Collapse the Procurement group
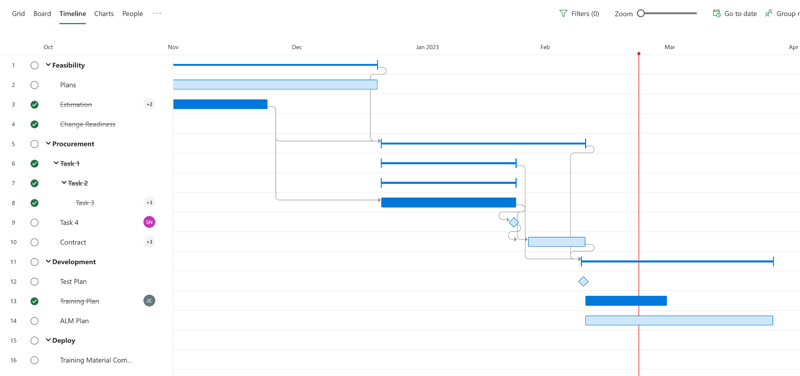Image resolution: width=800 pixels, height=376 pixels. coord(48,144)
